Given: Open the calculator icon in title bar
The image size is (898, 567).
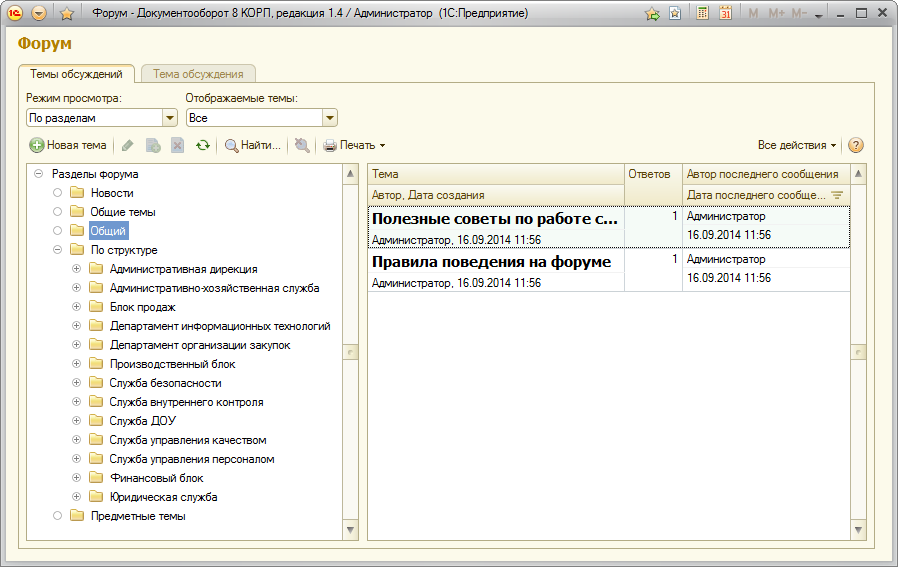Looking at the screenshot, I should pyautogui.click(x=703, y=14).
